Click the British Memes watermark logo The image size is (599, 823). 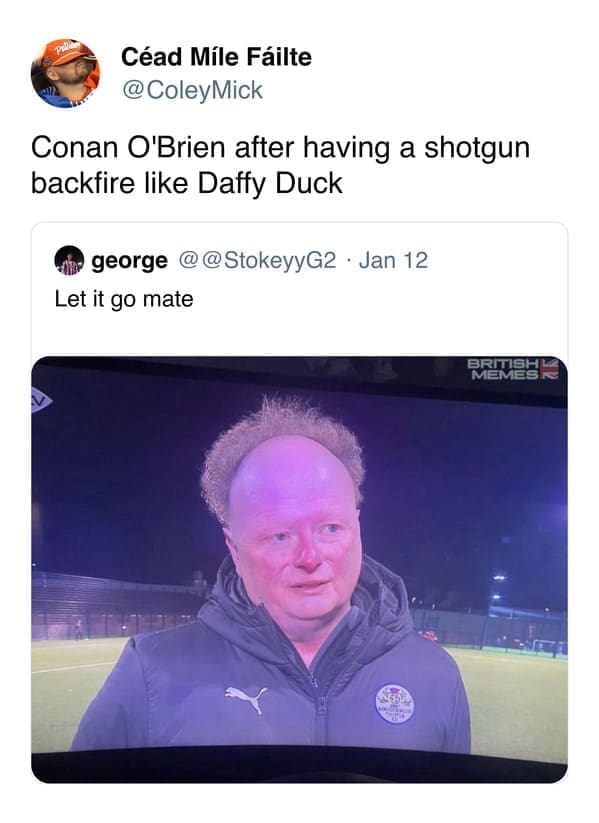[x=513, y=369]
